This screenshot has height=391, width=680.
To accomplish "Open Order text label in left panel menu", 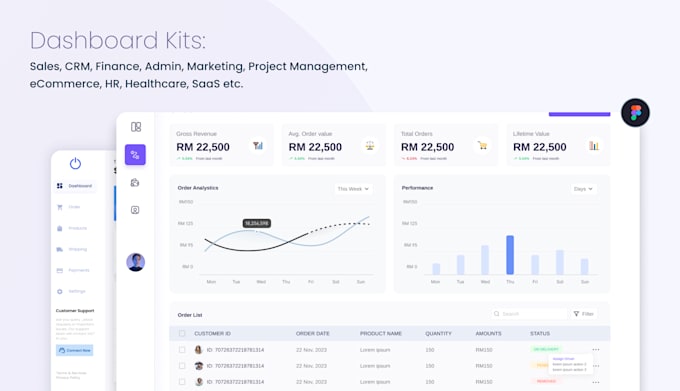I will [x=74, y=207].
